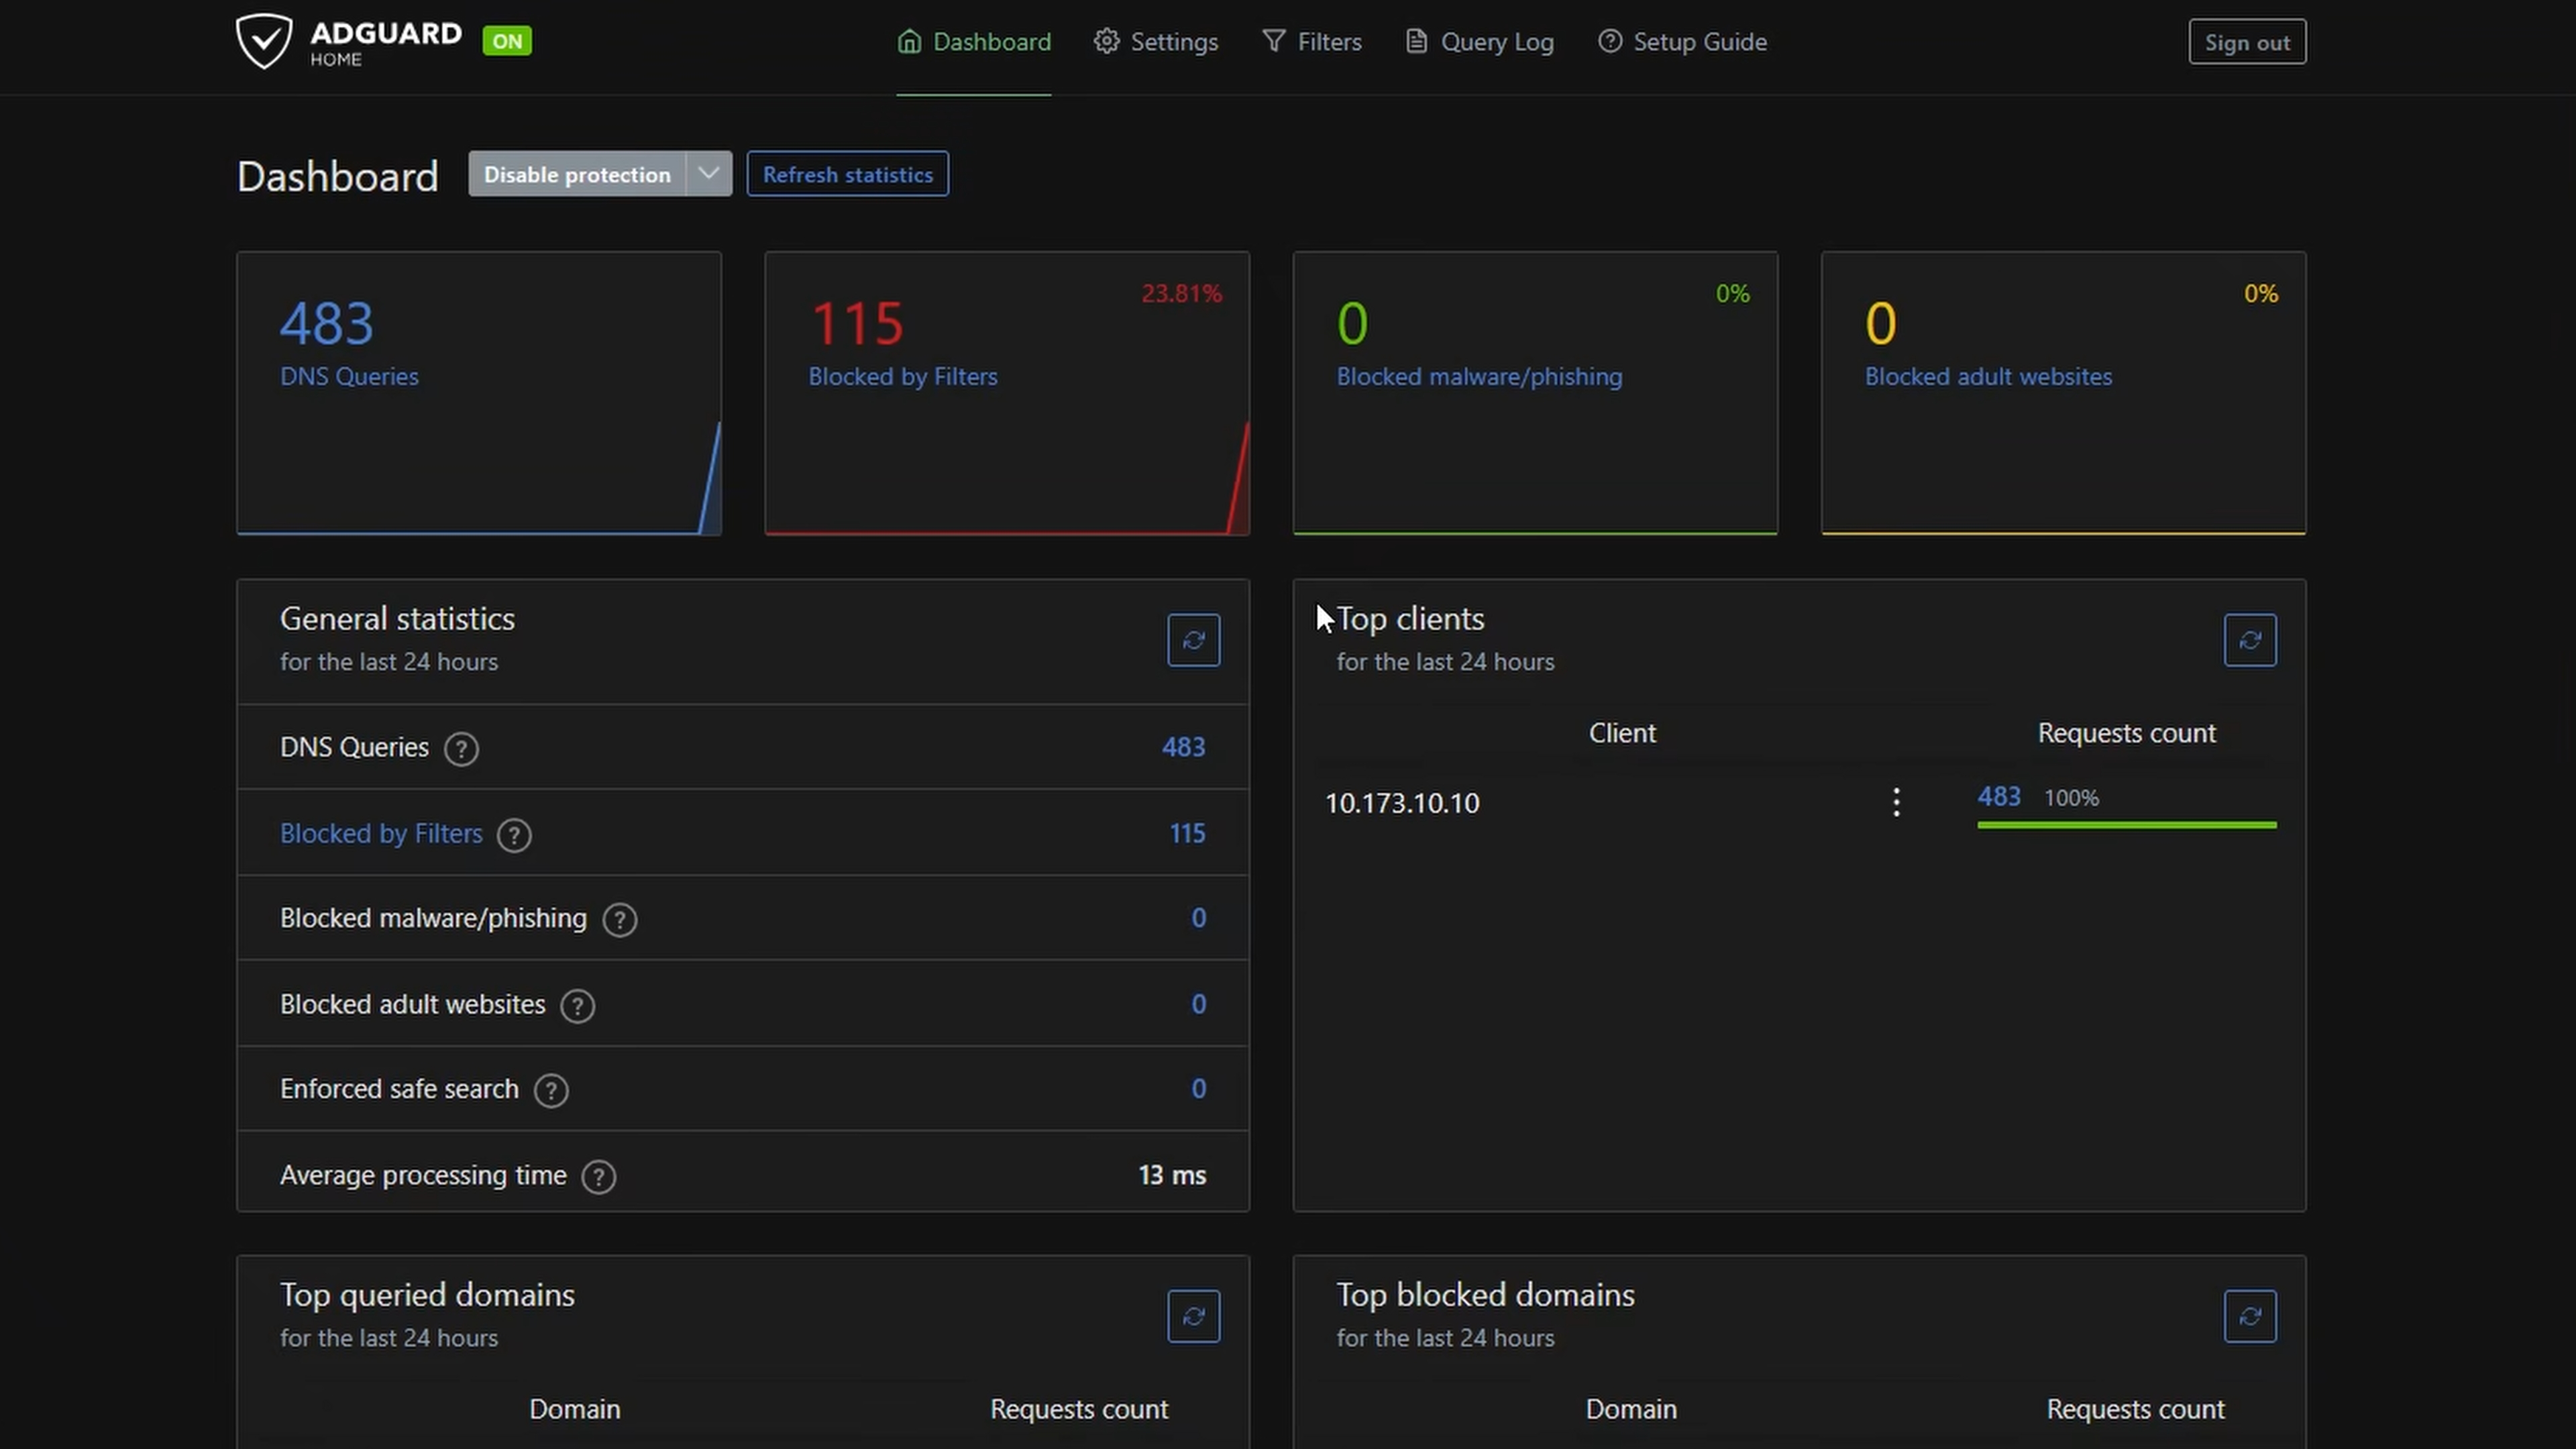Screen dimensions: 2576x1449
Task: Click the Sign out button
Action: 2246,41
